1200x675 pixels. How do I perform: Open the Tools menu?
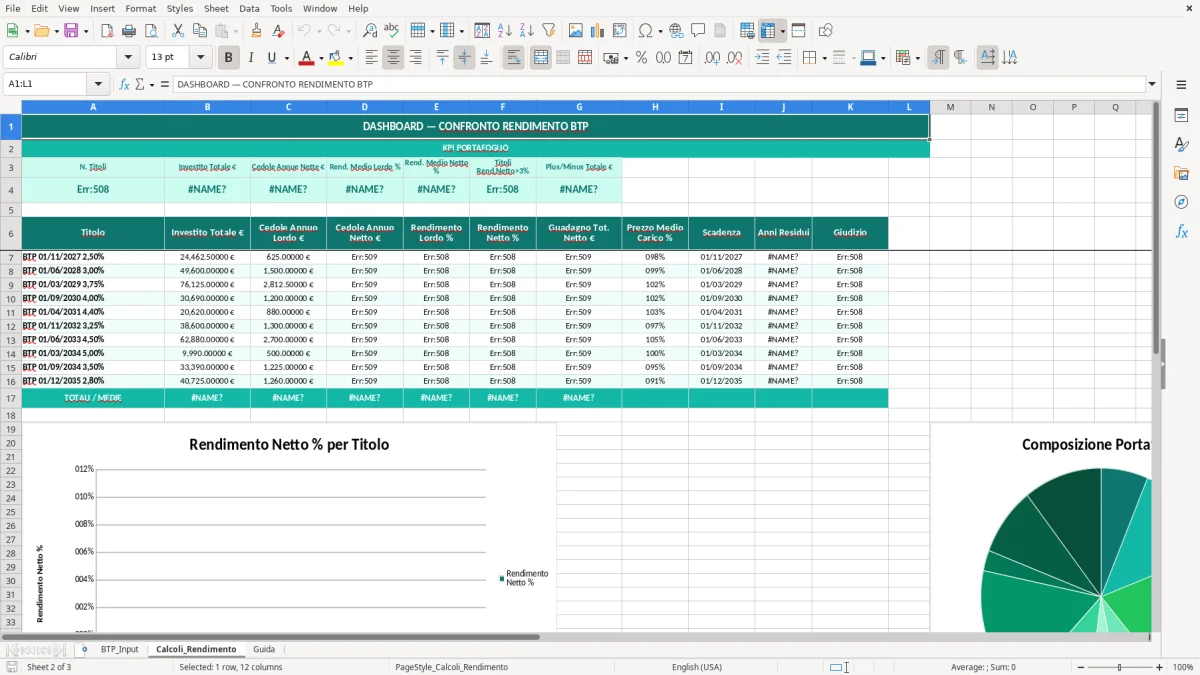[281, 8]
